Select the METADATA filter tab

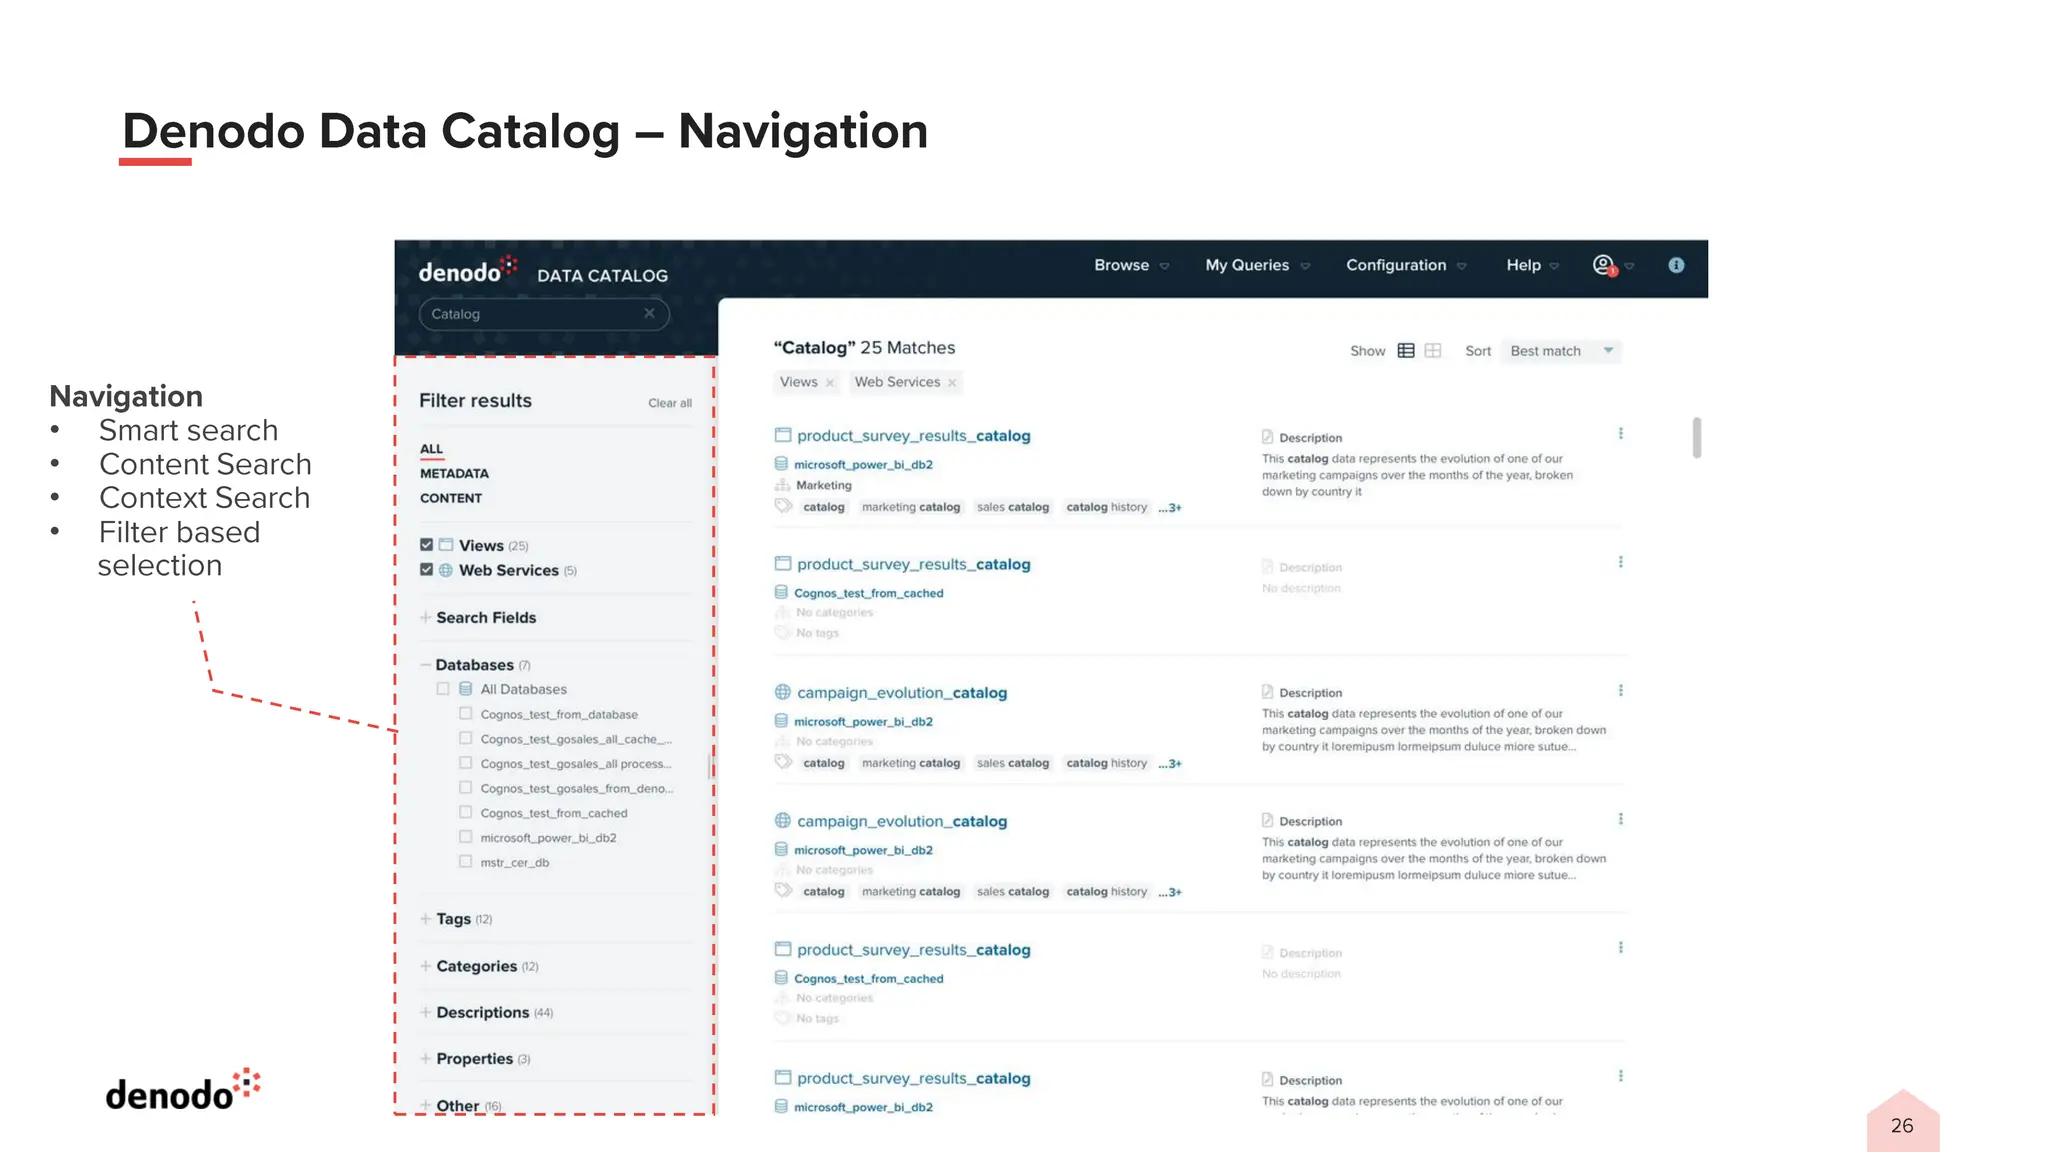point(454,474)
